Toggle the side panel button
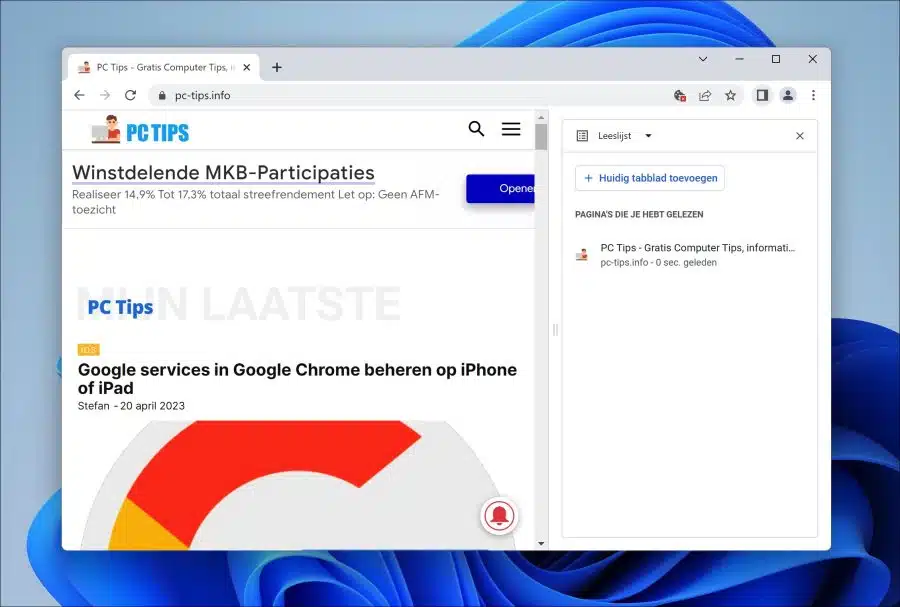The height and width of the screenshot is (607, 900). click(762, 95)
